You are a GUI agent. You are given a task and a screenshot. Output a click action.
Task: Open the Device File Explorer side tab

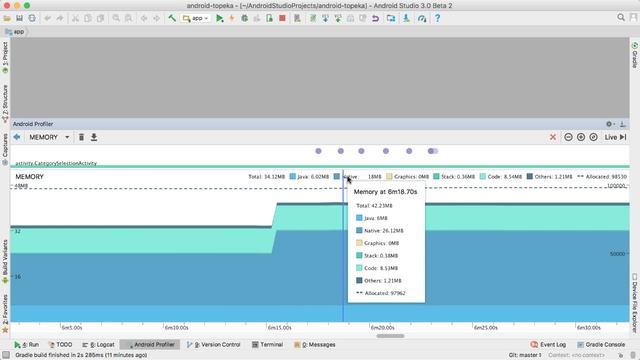635,303
